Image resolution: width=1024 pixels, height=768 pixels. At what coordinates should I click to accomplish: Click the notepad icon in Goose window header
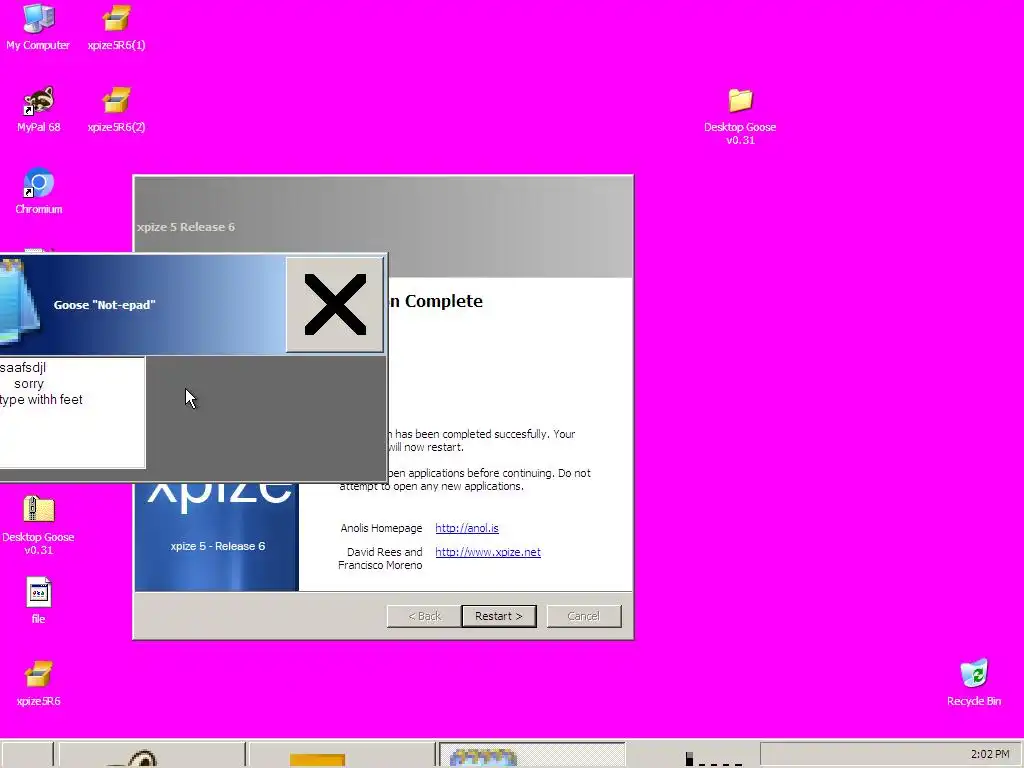click(18, 300)
